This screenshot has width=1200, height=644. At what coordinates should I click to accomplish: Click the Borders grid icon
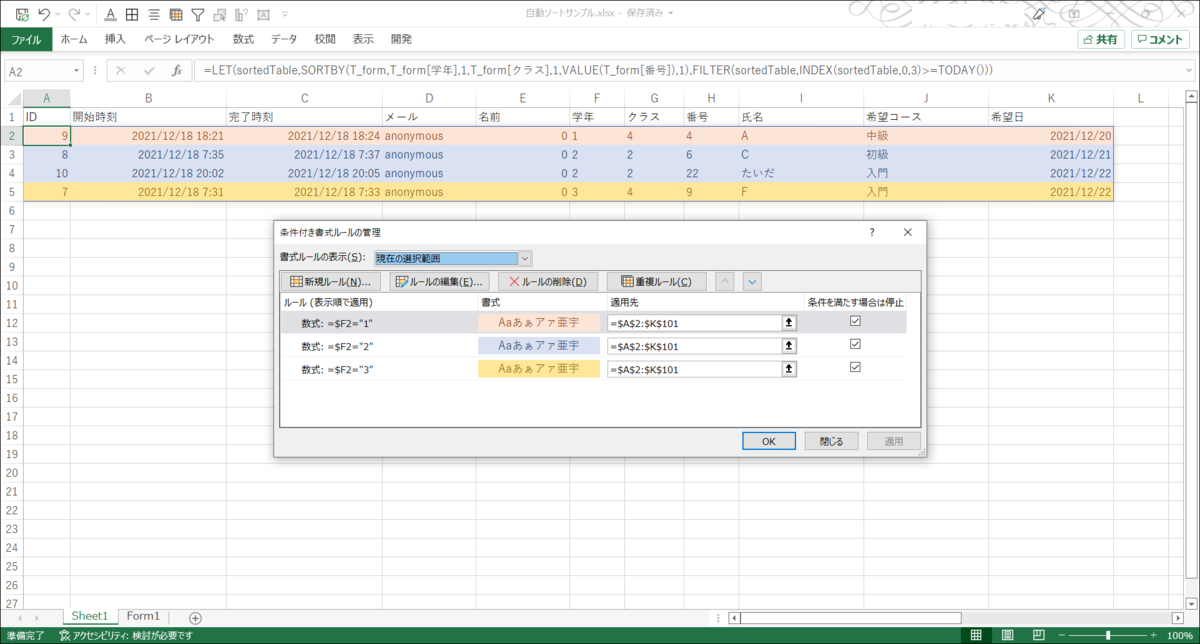click(132, 14)
